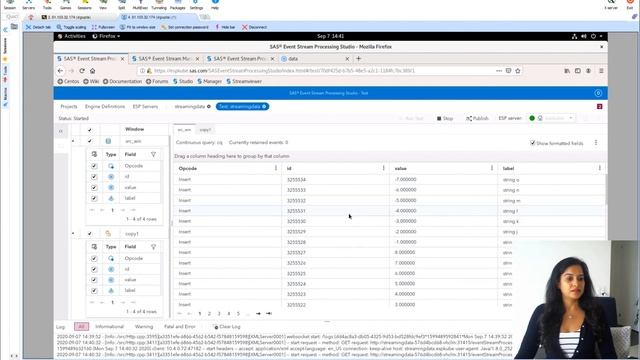Click filter icon in copy1 fields header
The width and height of the screenshot is (640, 360).
(x=153, y=247)
